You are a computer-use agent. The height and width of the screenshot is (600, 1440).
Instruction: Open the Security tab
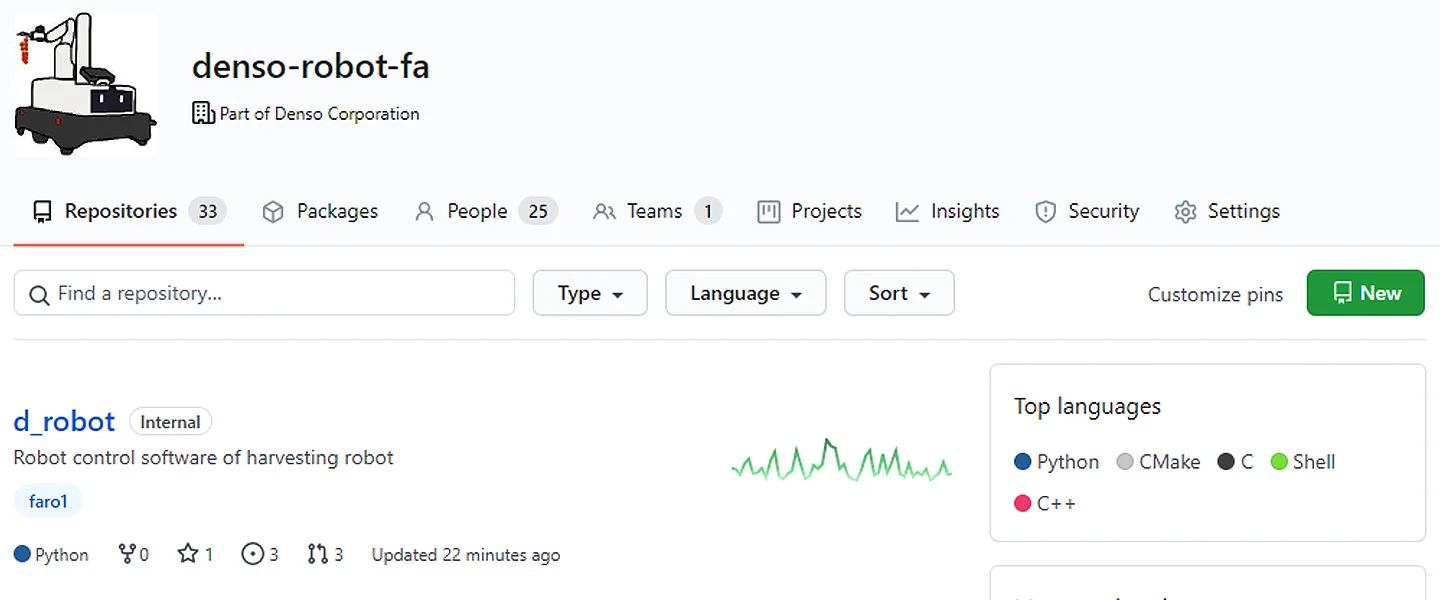pos(1087,211)
